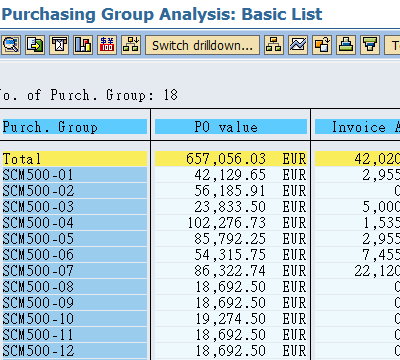Image resolution: width=400 pixels, height=360 pixels.
Task: Click invoice amount starting 5,000 for SCM500-03
Action: pyautogui.click(x=357, y=207)
